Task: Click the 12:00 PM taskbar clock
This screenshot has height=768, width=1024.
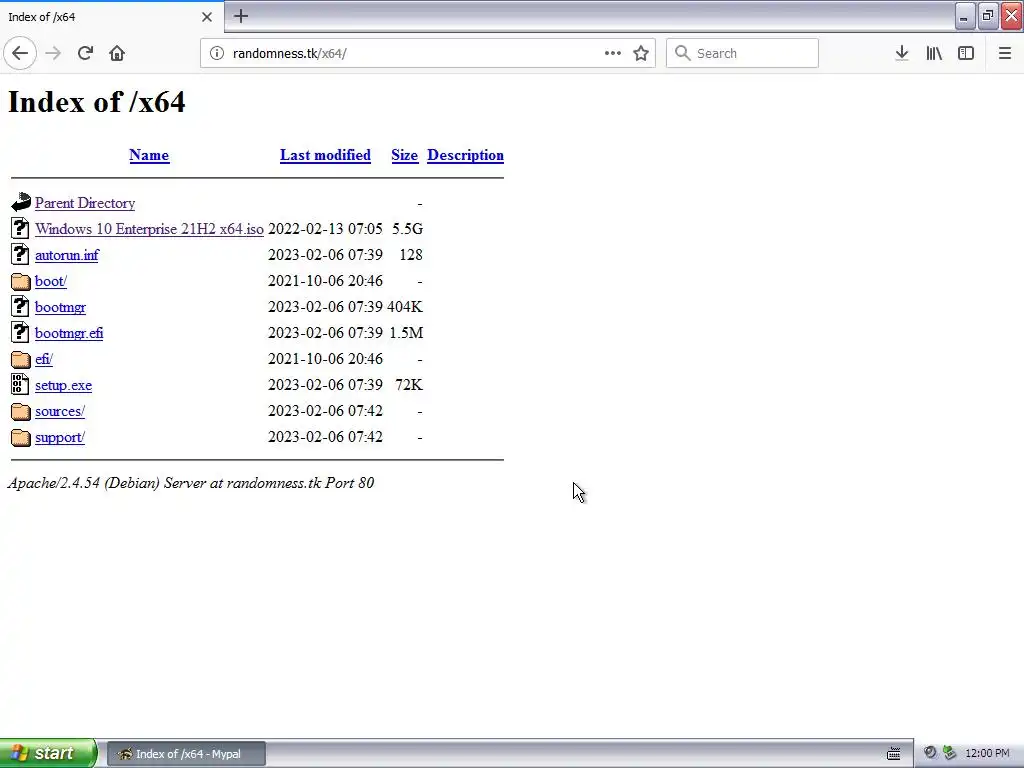Action: pos(987,754)
